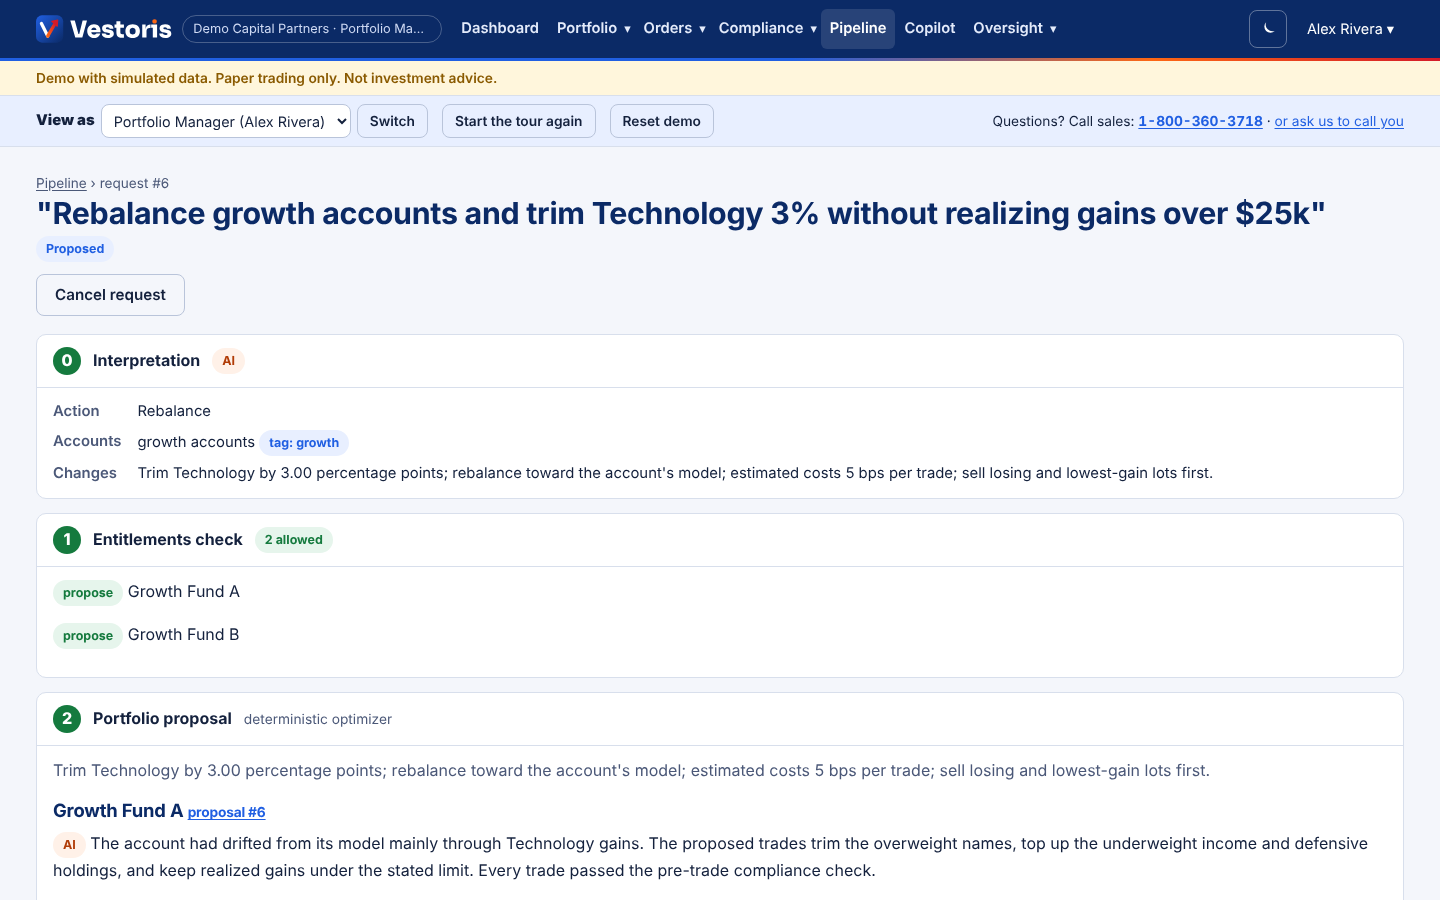Click the Vestoris logo icon

pos(49,28)
